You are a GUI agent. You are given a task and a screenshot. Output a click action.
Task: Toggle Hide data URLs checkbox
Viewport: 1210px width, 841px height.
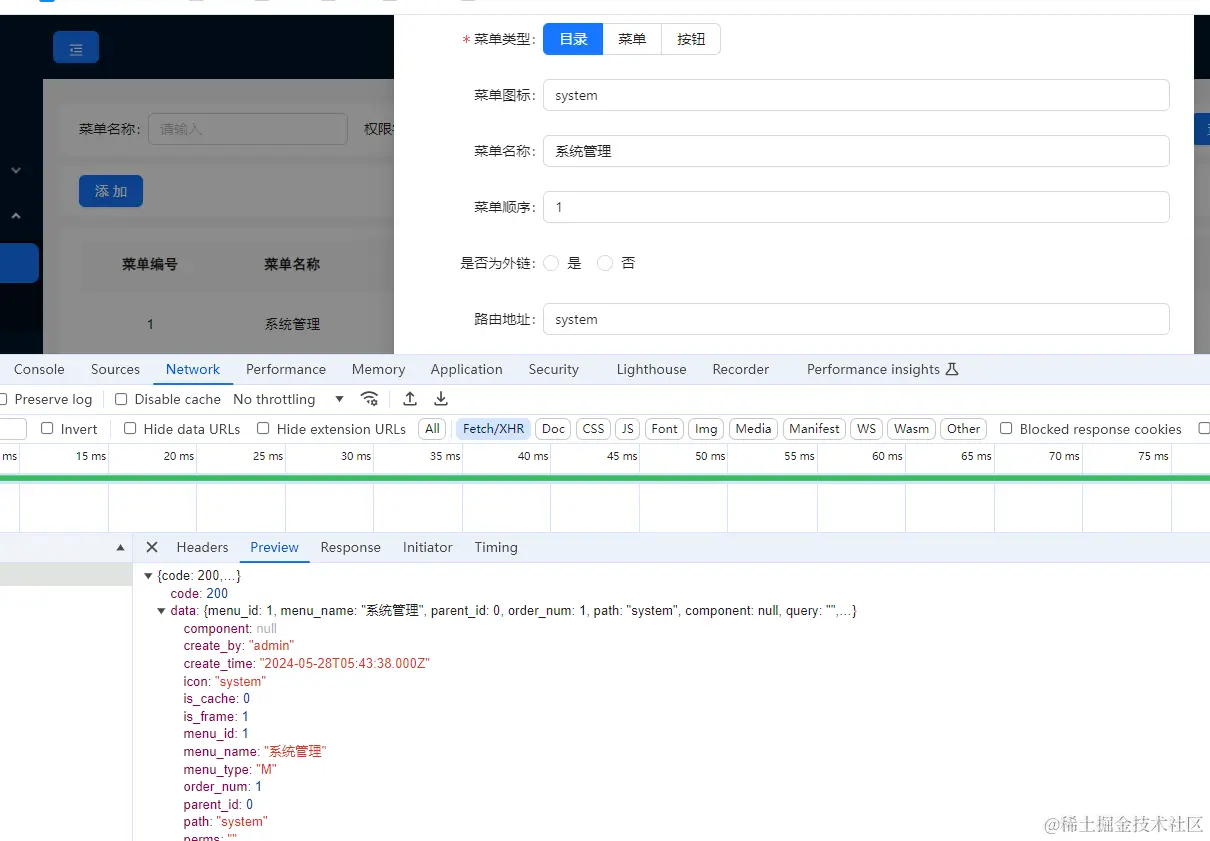(130, 428)
